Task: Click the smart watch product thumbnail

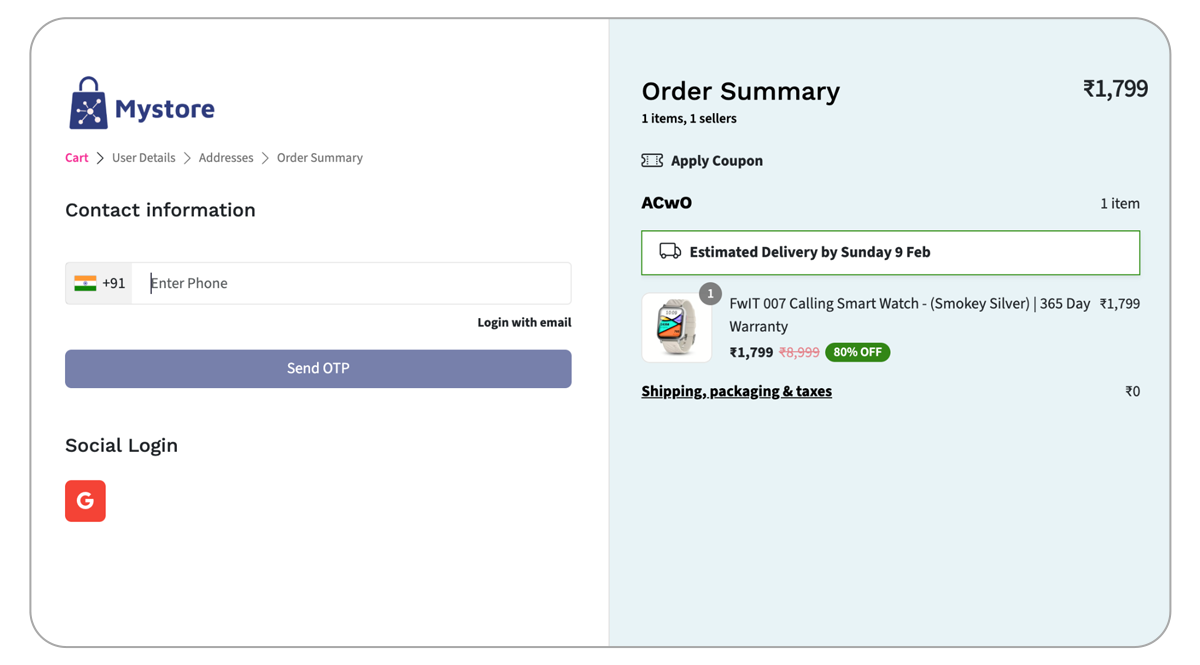Action: pos(677,328)
